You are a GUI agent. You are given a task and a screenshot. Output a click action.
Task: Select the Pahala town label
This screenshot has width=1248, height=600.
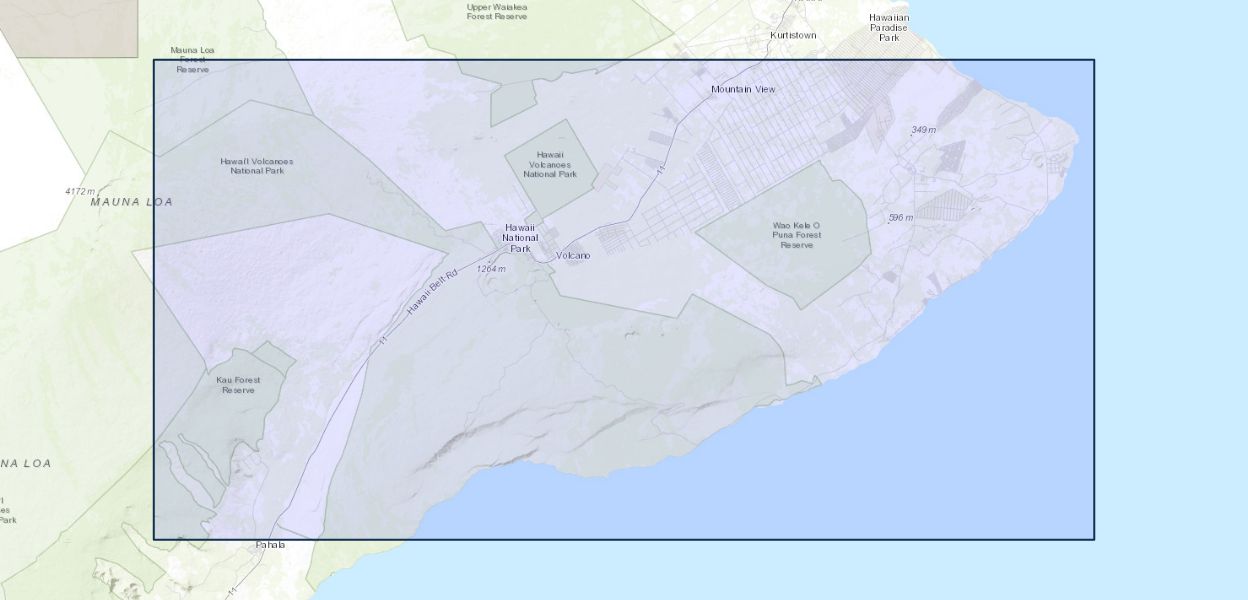(270, 545)
